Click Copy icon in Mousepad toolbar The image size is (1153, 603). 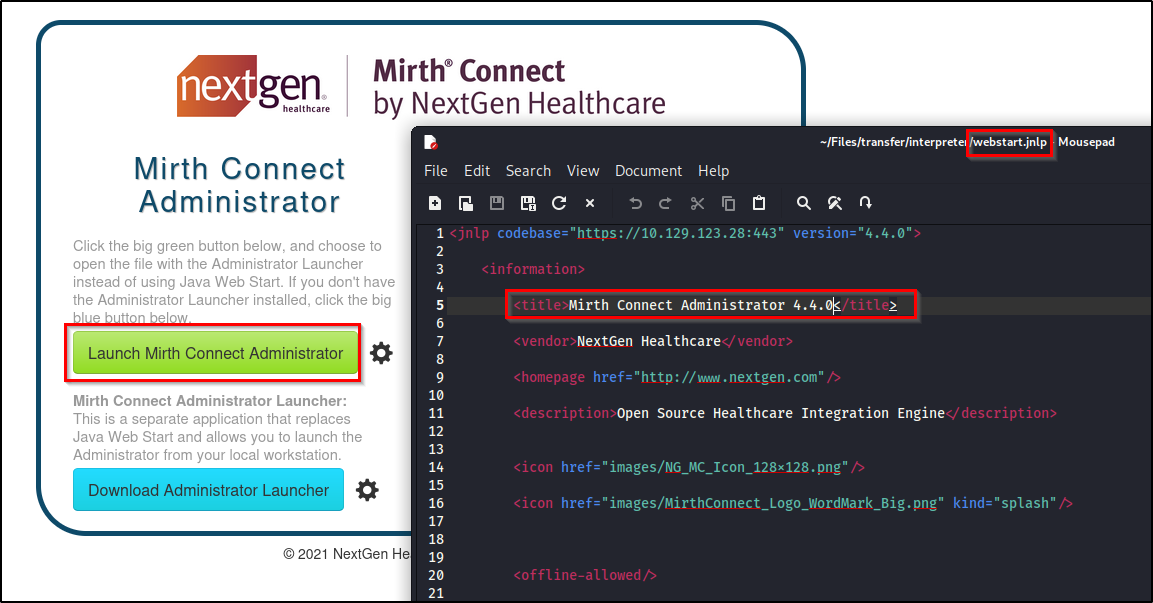pos(728,203)
